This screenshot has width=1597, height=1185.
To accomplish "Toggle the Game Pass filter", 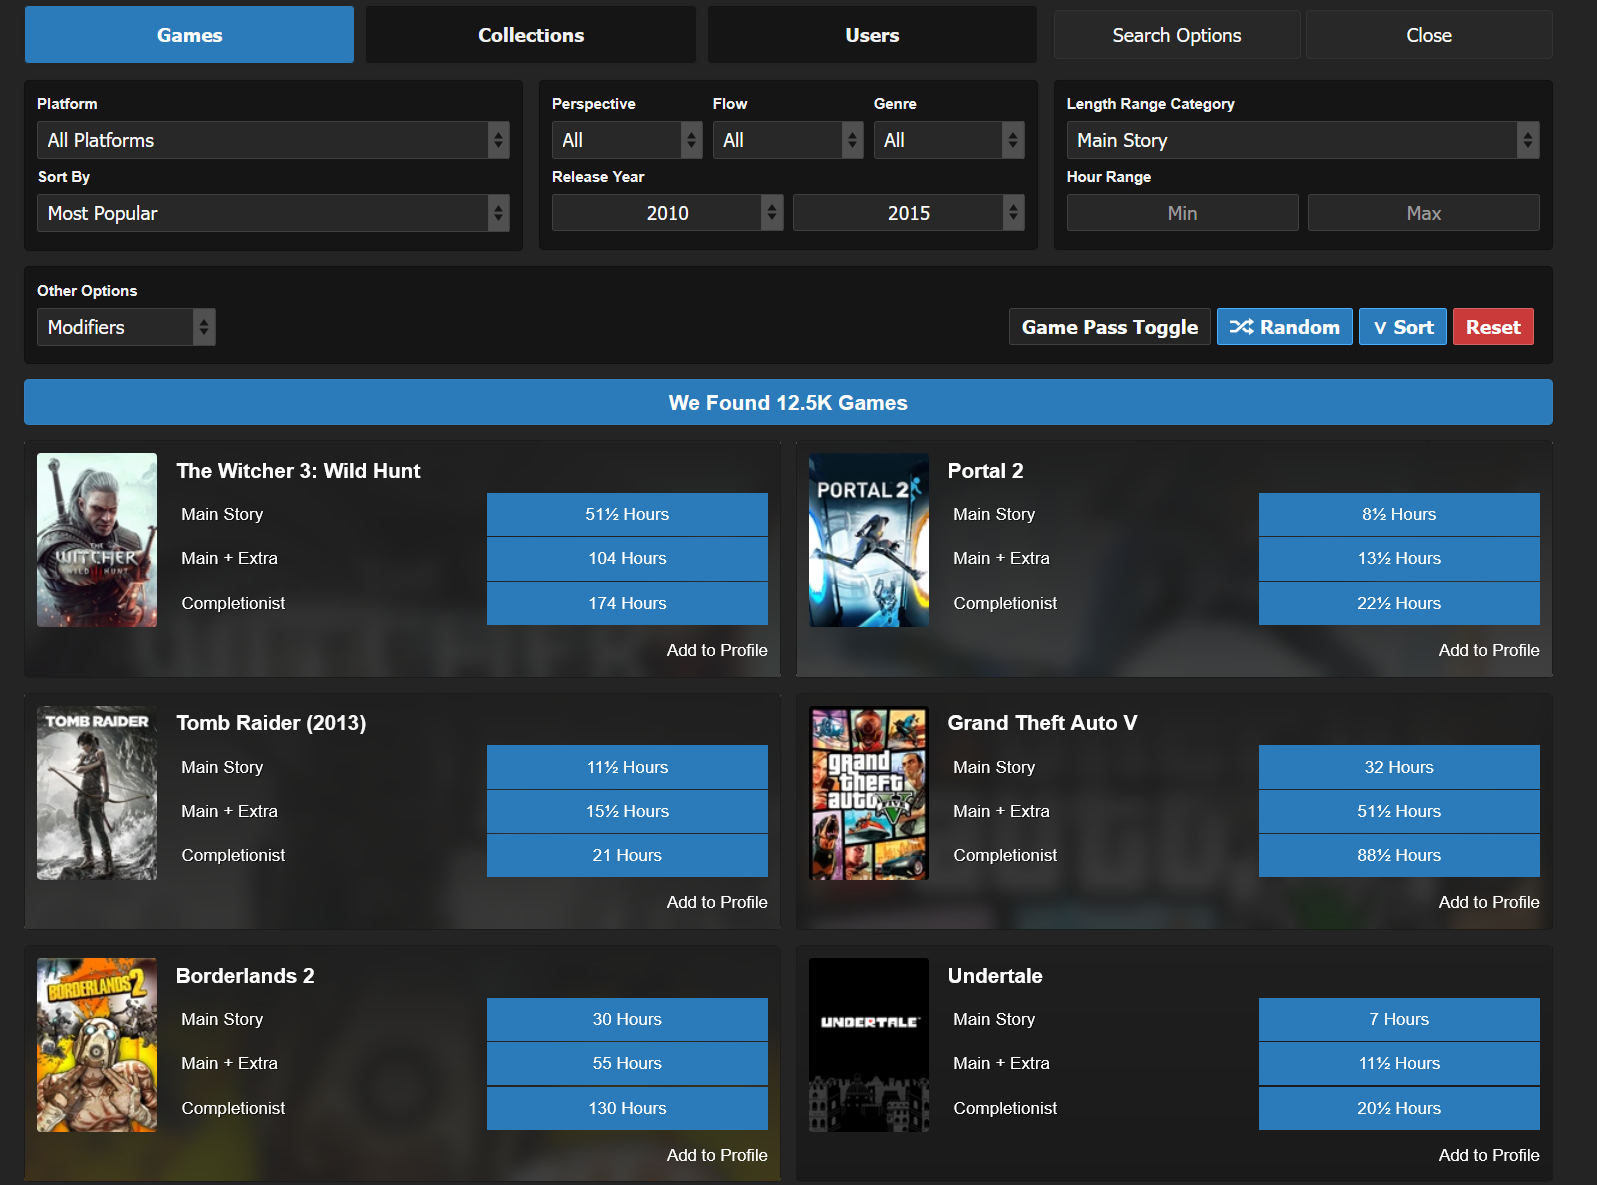I will click(x=1110, y=327).
